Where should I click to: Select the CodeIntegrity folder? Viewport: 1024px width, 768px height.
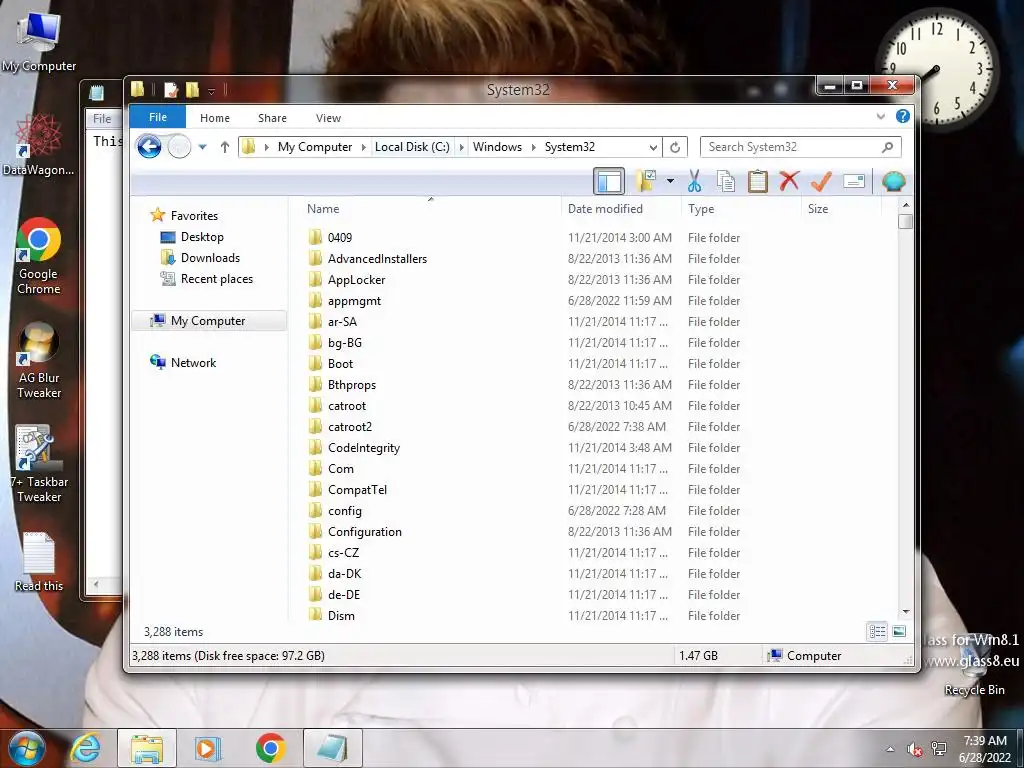click(x=364, y=447)
